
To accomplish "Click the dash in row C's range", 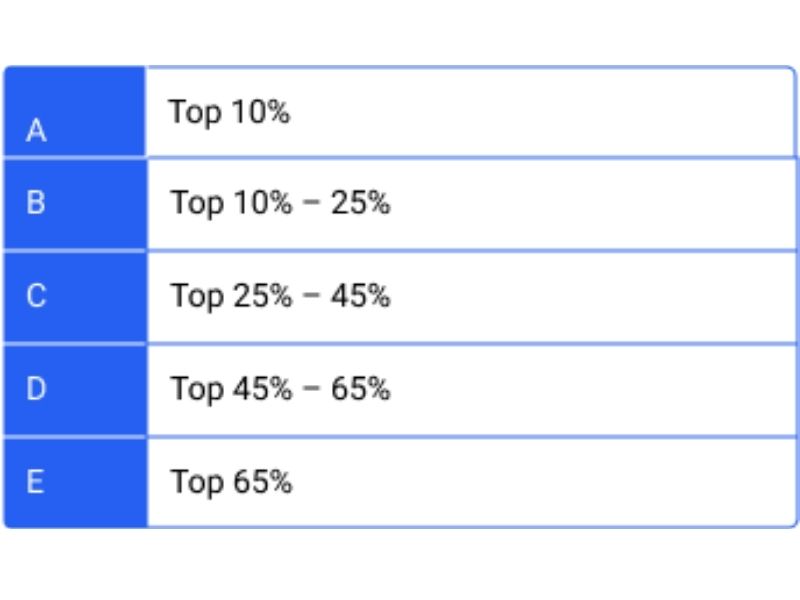I will point(312,297).
